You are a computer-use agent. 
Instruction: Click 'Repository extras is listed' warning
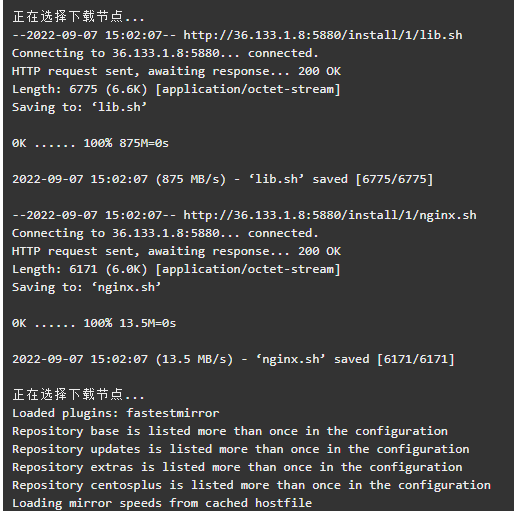point(237,467)
